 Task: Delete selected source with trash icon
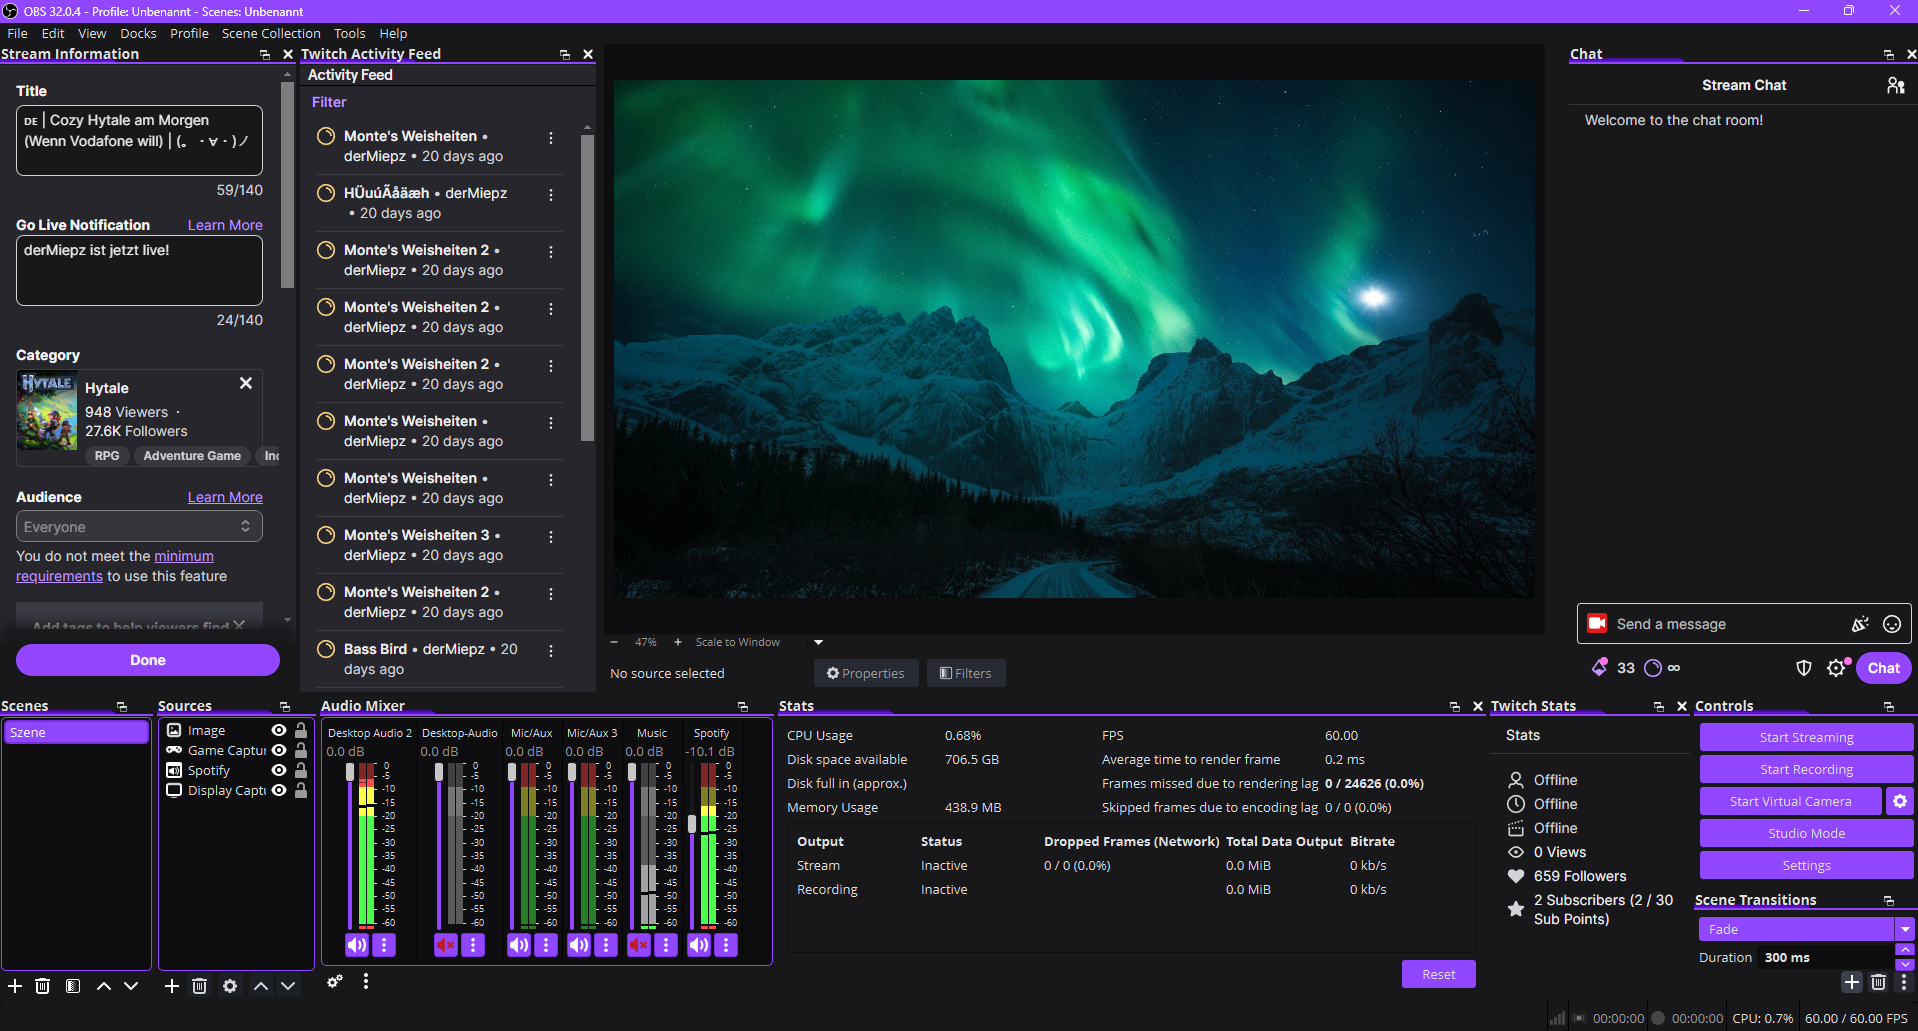(200, 986)
